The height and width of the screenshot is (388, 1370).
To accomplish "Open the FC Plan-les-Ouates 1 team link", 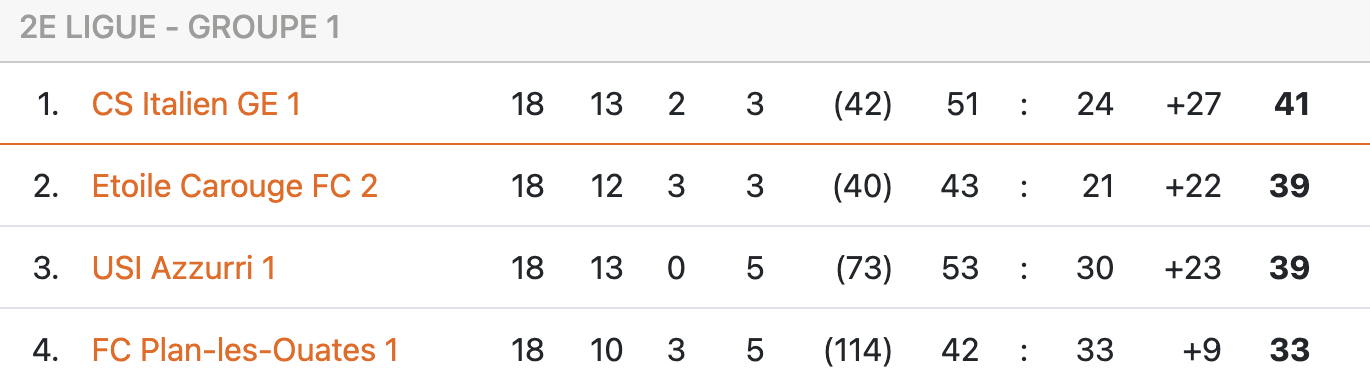I will coord(245,350).
